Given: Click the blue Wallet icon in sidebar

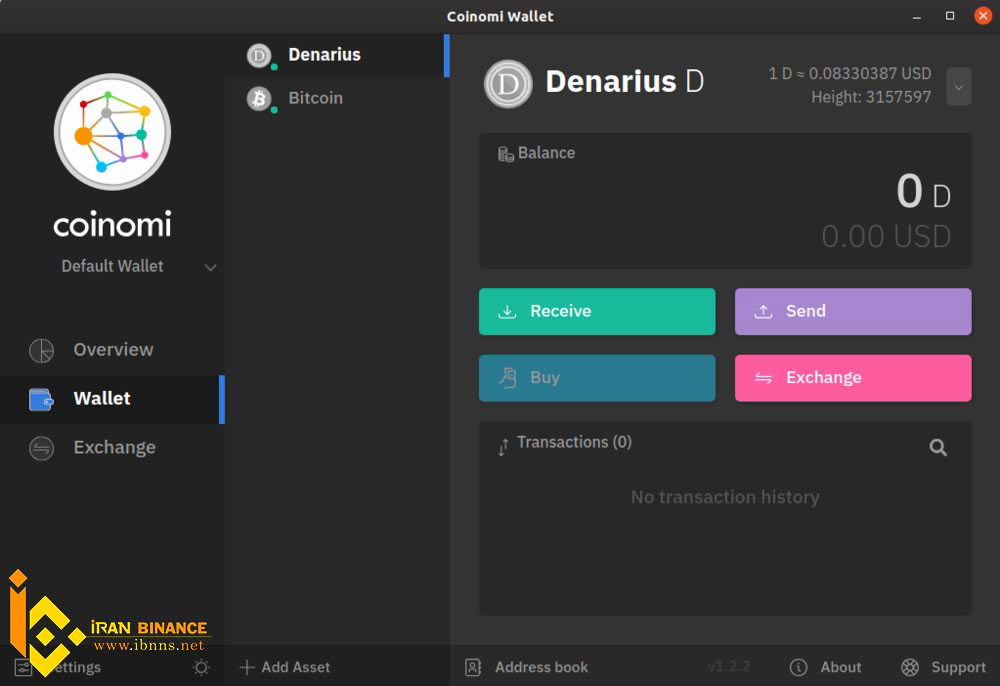Looking at the screenshot, I should (x=41, y=400).
